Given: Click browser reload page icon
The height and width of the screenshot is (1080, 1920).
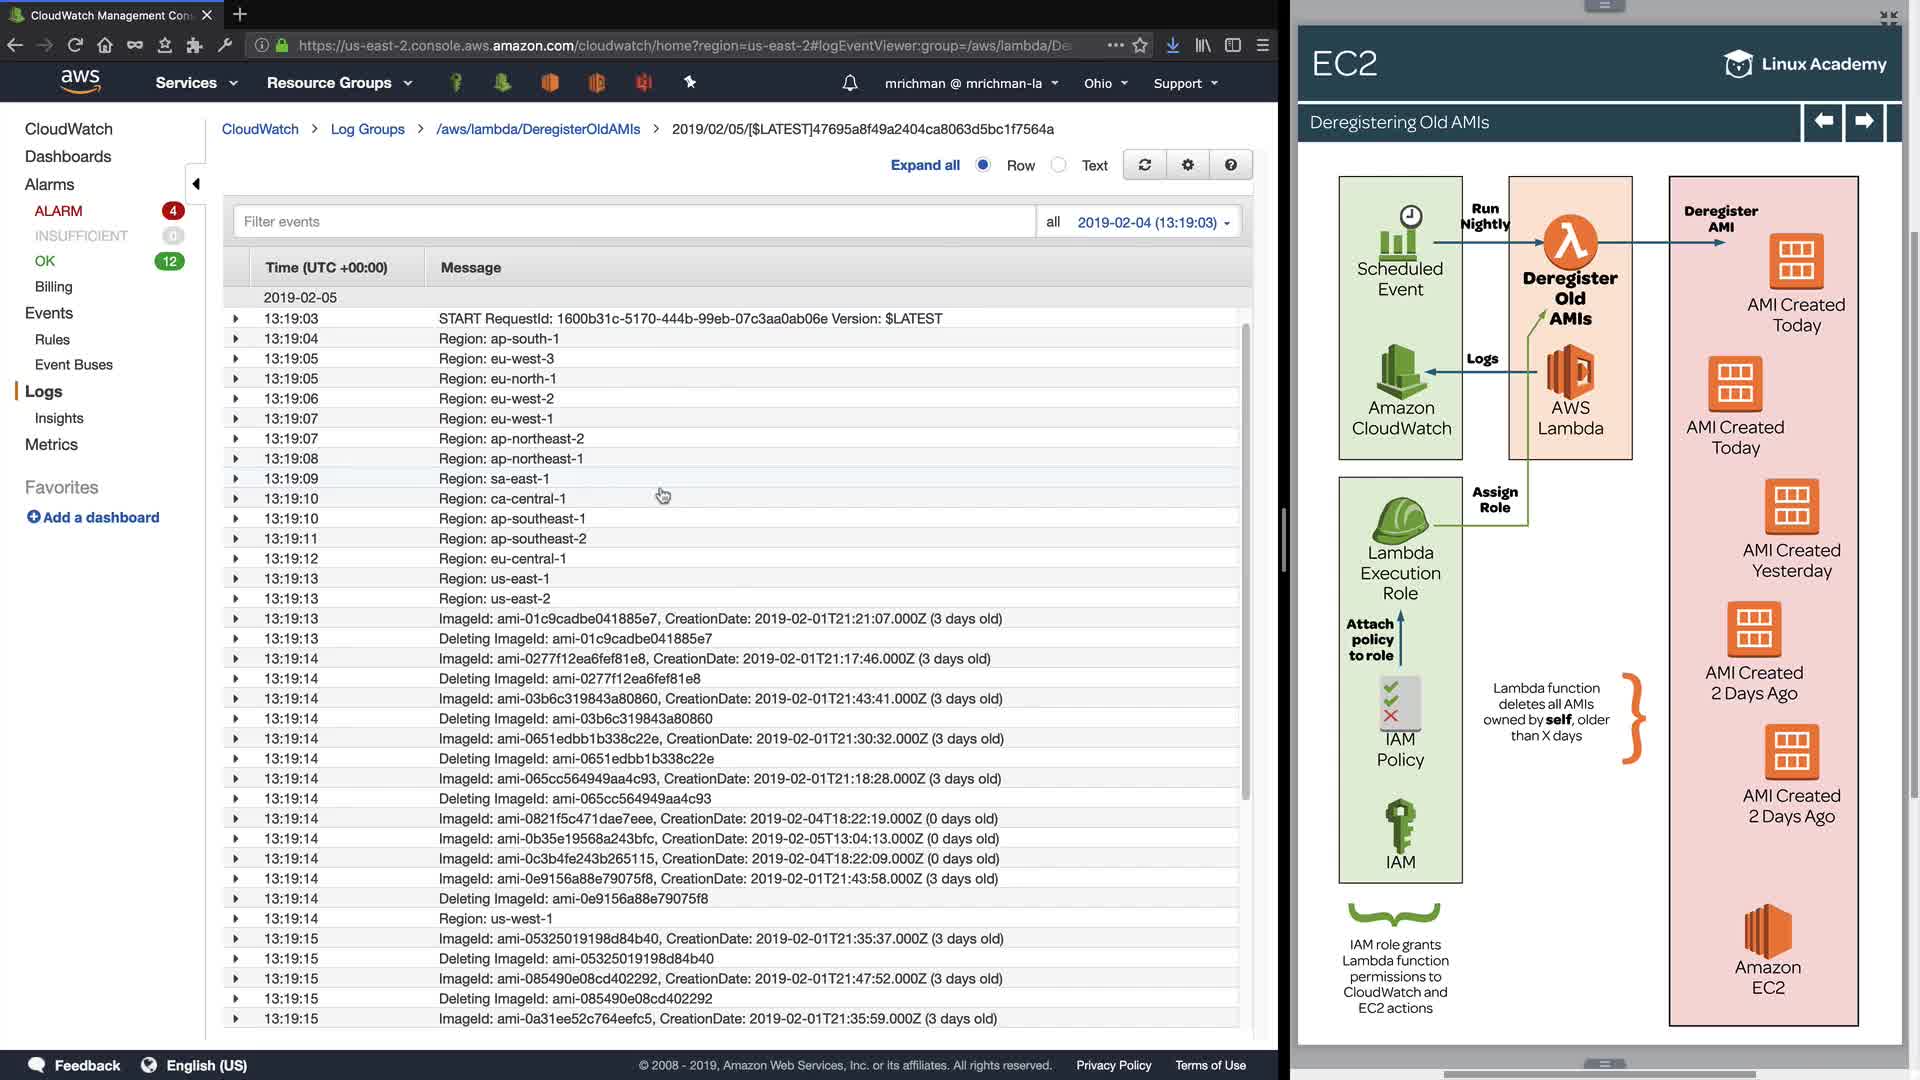Looking at the screenshot, I should [75, 45].
